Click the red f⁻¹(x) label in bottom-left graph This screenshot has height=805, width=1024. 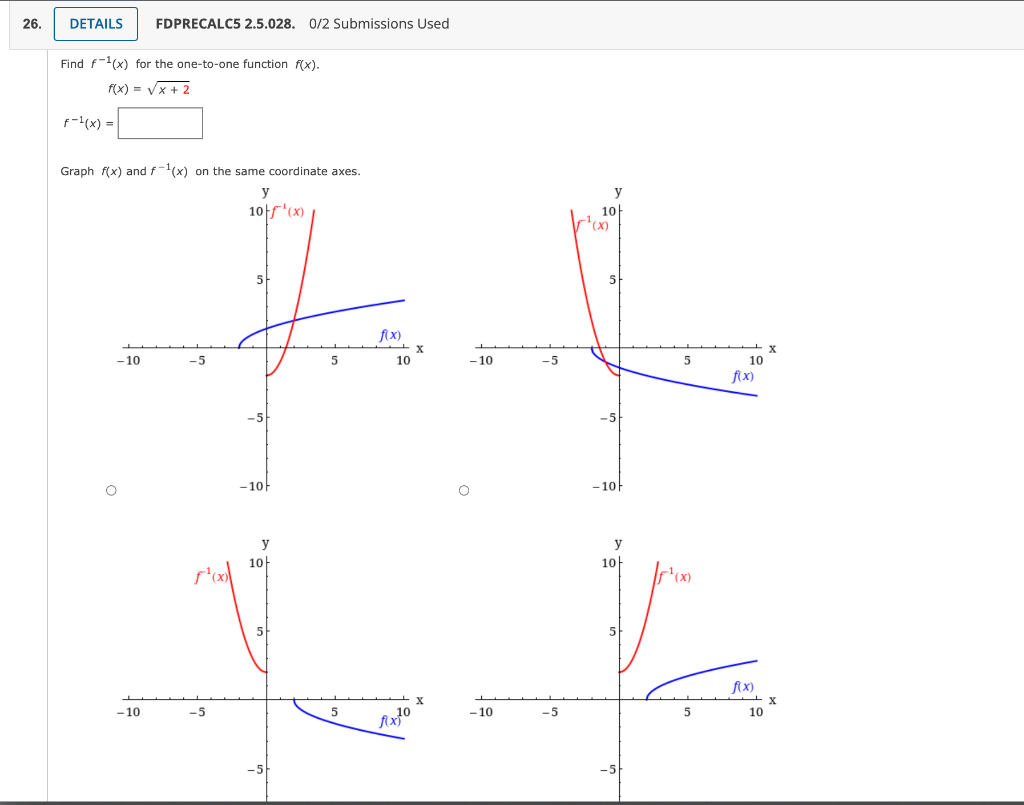210,575
